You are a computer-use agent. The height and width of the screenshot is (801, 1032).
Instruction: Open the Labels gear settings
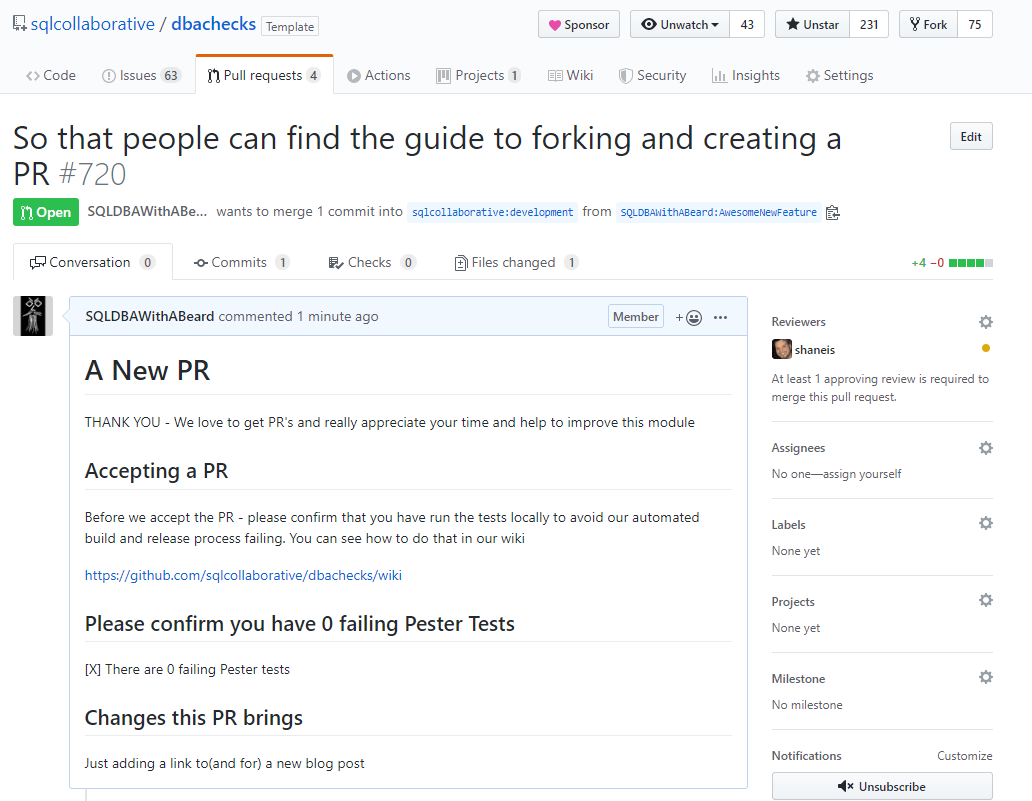[x=985, y=524]
